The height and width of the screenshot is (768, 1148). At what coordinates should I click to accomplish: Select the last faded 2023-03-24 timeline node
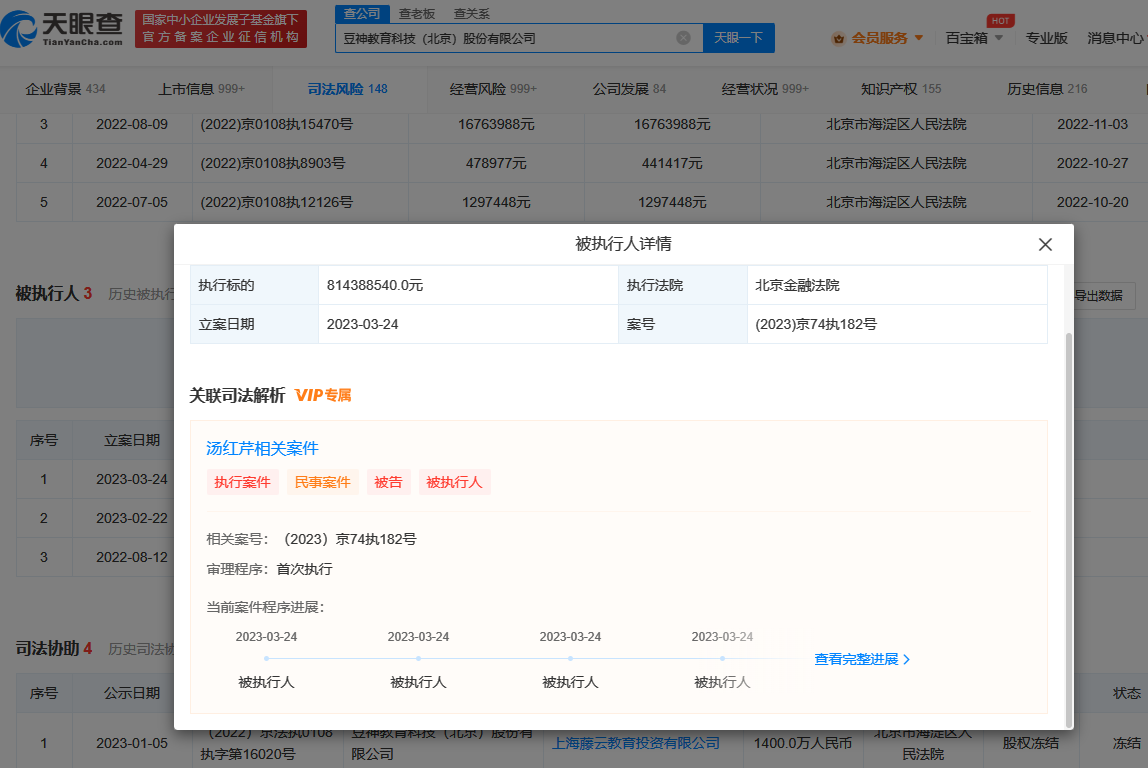(723, 658)
